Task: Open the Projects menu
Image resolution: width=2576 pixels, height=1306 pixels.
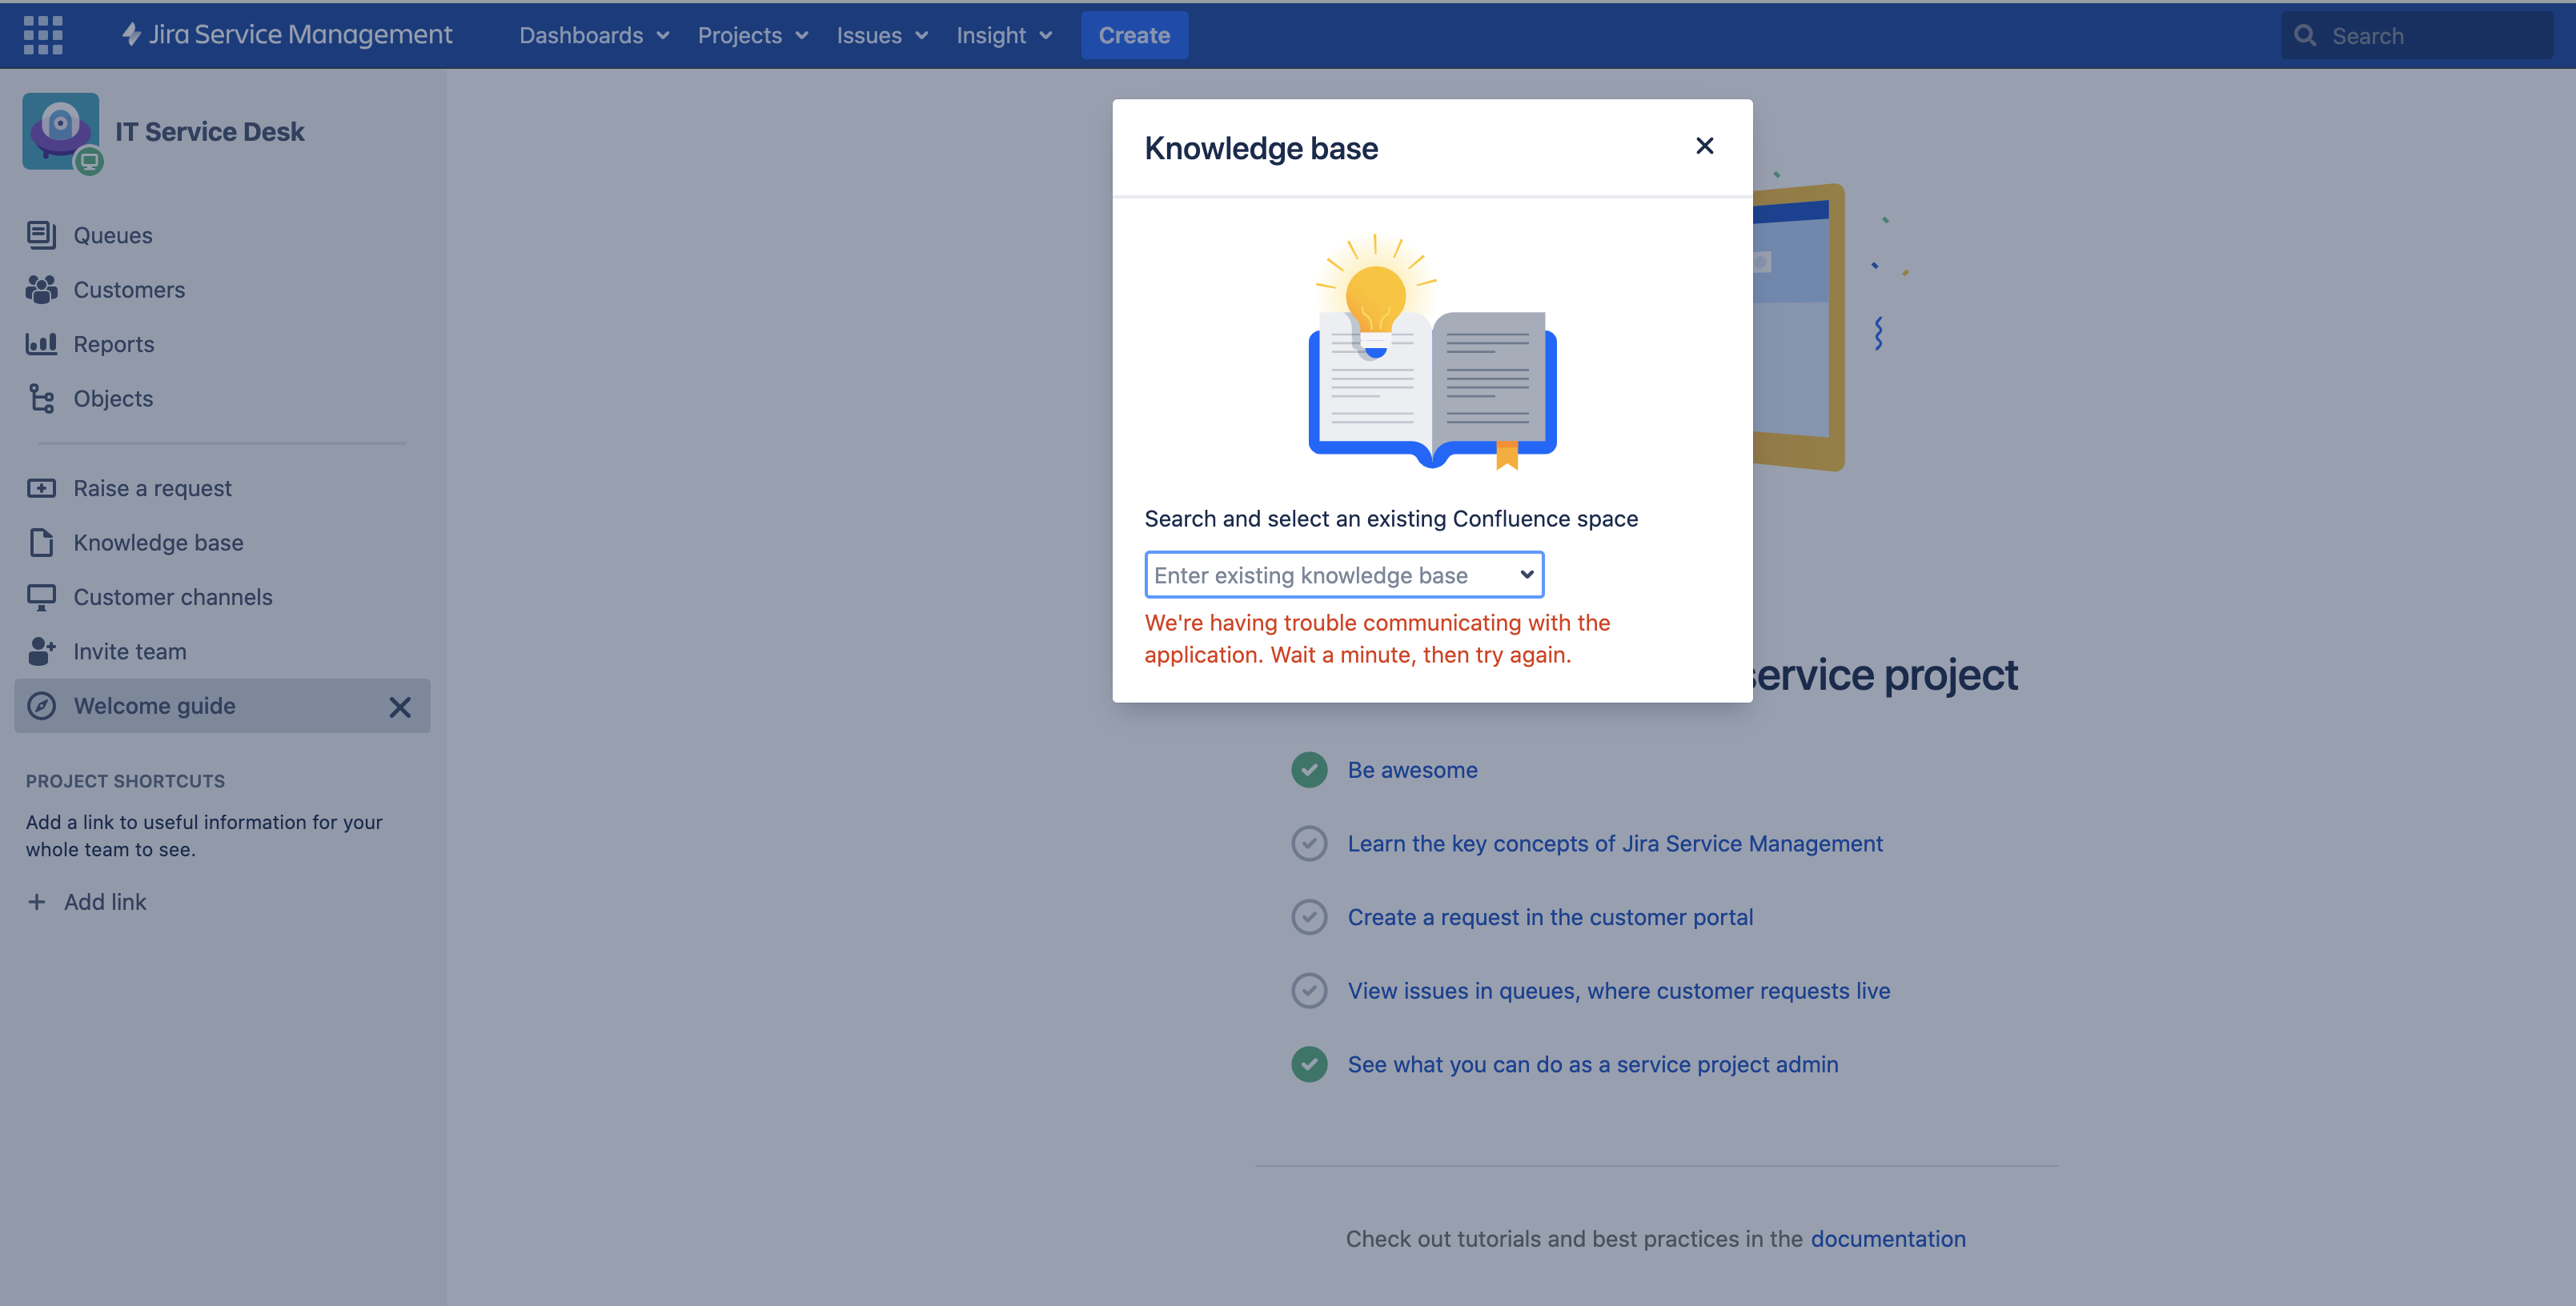Action: point(752,35)
